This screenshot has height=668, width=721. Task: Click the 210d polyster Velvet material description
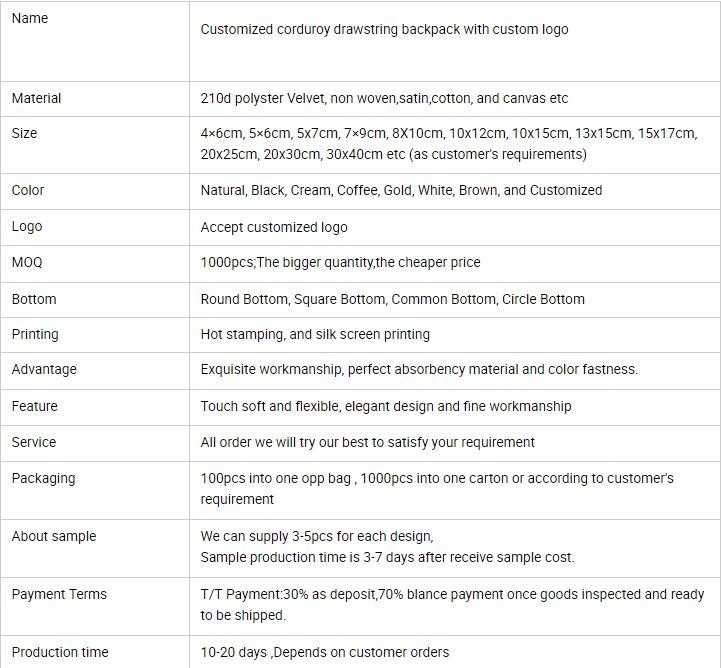coord(384,98)
